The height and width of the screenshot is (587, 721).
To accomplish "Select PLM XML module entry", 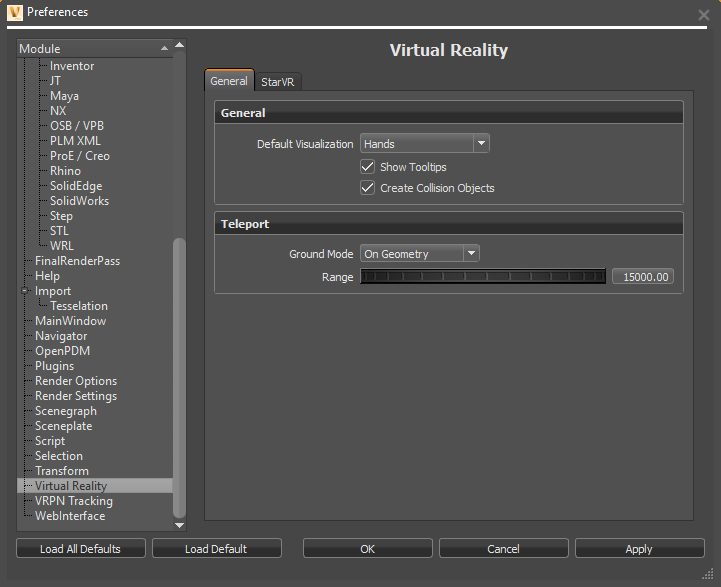I will pyautogui.click(x=75, y=141).
